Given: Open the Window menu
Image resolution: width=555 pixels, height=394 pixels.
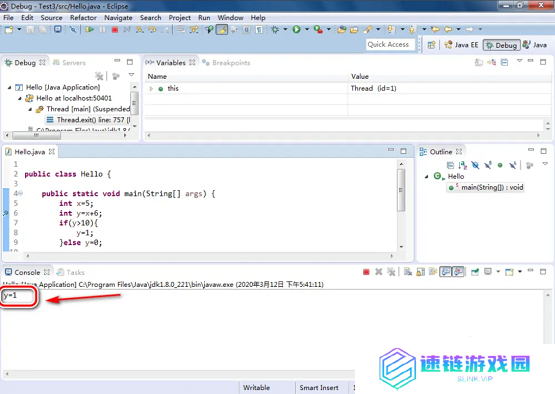Looking at the screenshot, I should [230, 18].
